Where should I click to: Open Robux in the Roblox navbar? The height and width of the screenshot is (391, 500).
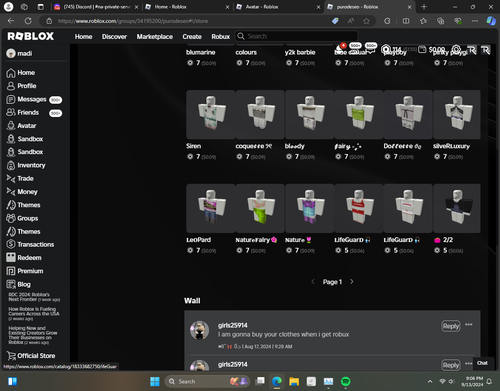pyautogui.click(x=221, y=37)
